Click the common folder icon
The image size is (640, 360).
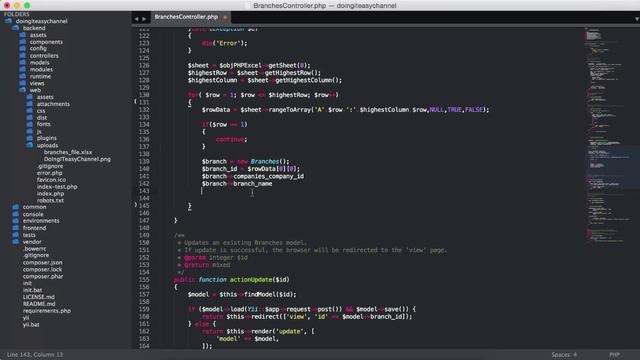[x=16, y=207]
